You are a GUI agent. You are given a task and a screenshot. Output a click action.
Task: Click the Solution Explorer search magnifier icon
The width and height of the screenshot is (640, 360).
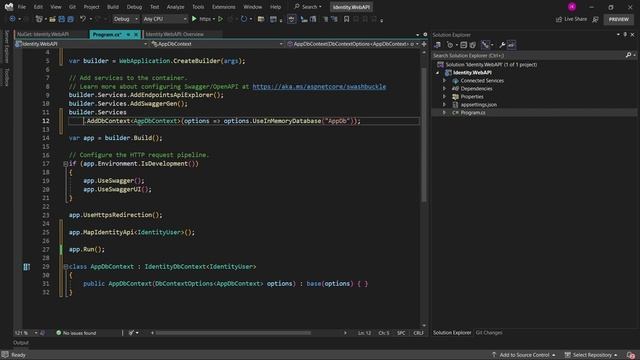(x=629, y=55)
